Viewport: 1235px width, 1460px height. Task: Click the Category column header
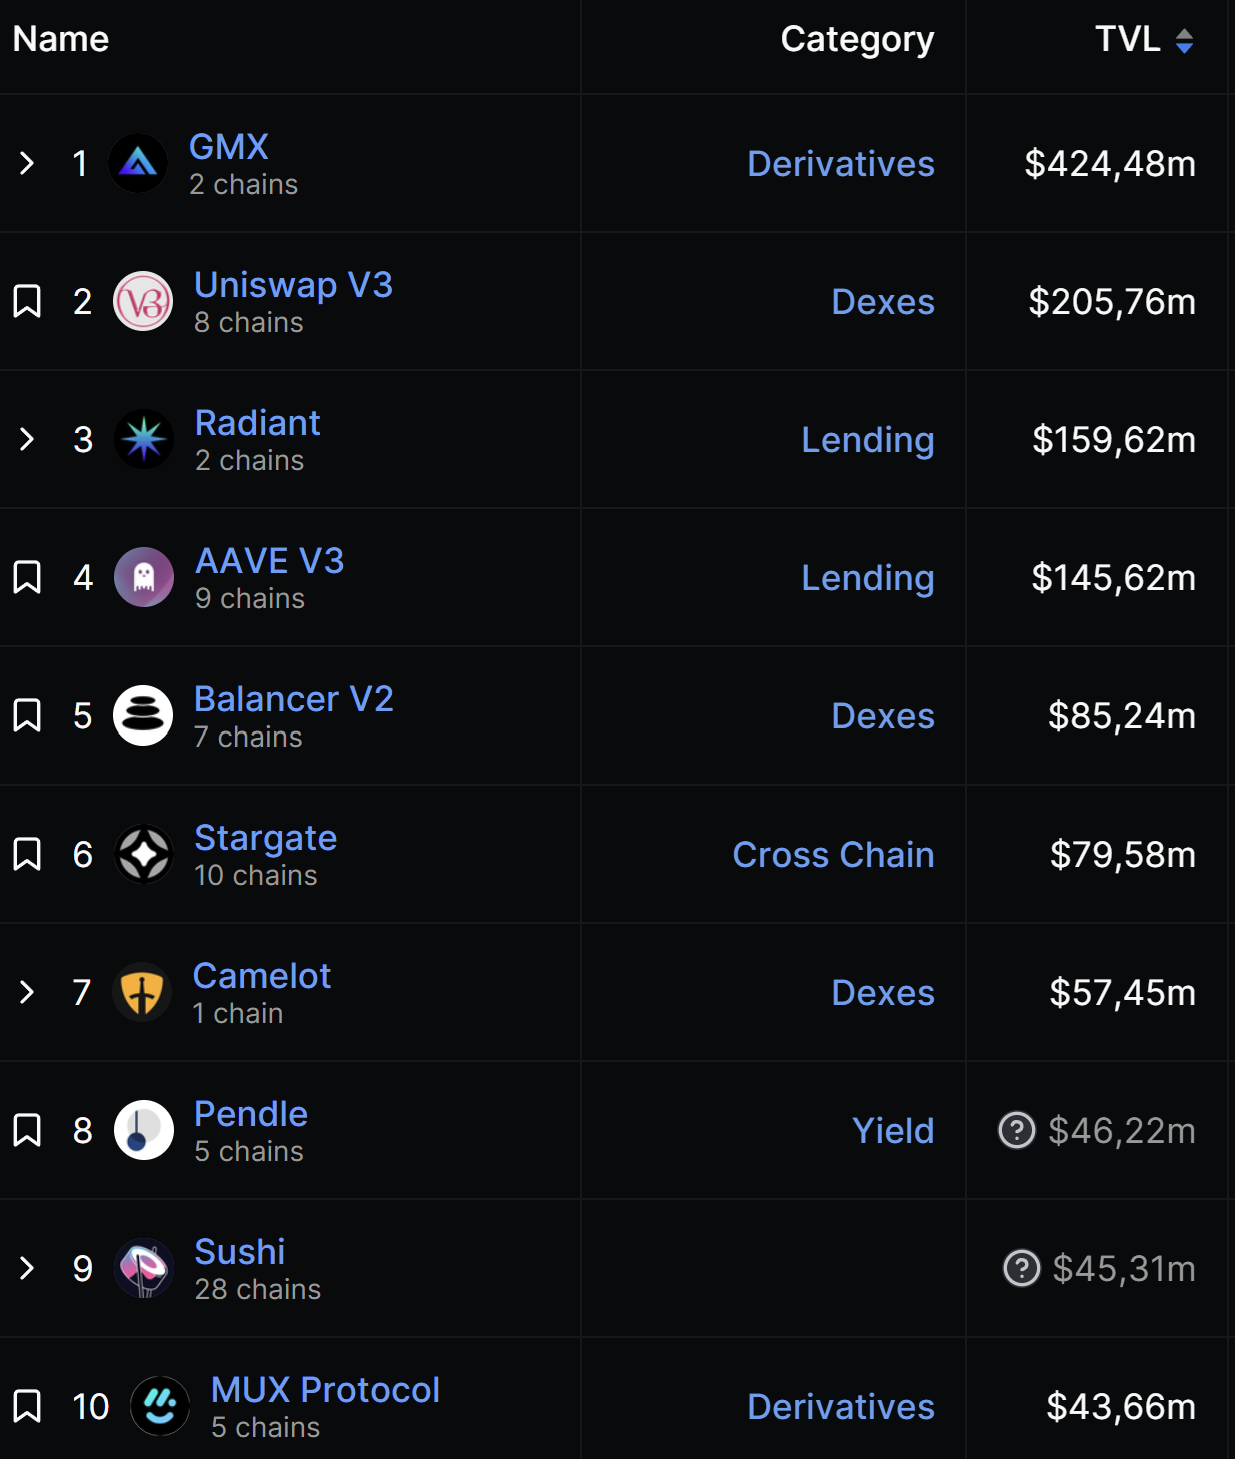857,39
